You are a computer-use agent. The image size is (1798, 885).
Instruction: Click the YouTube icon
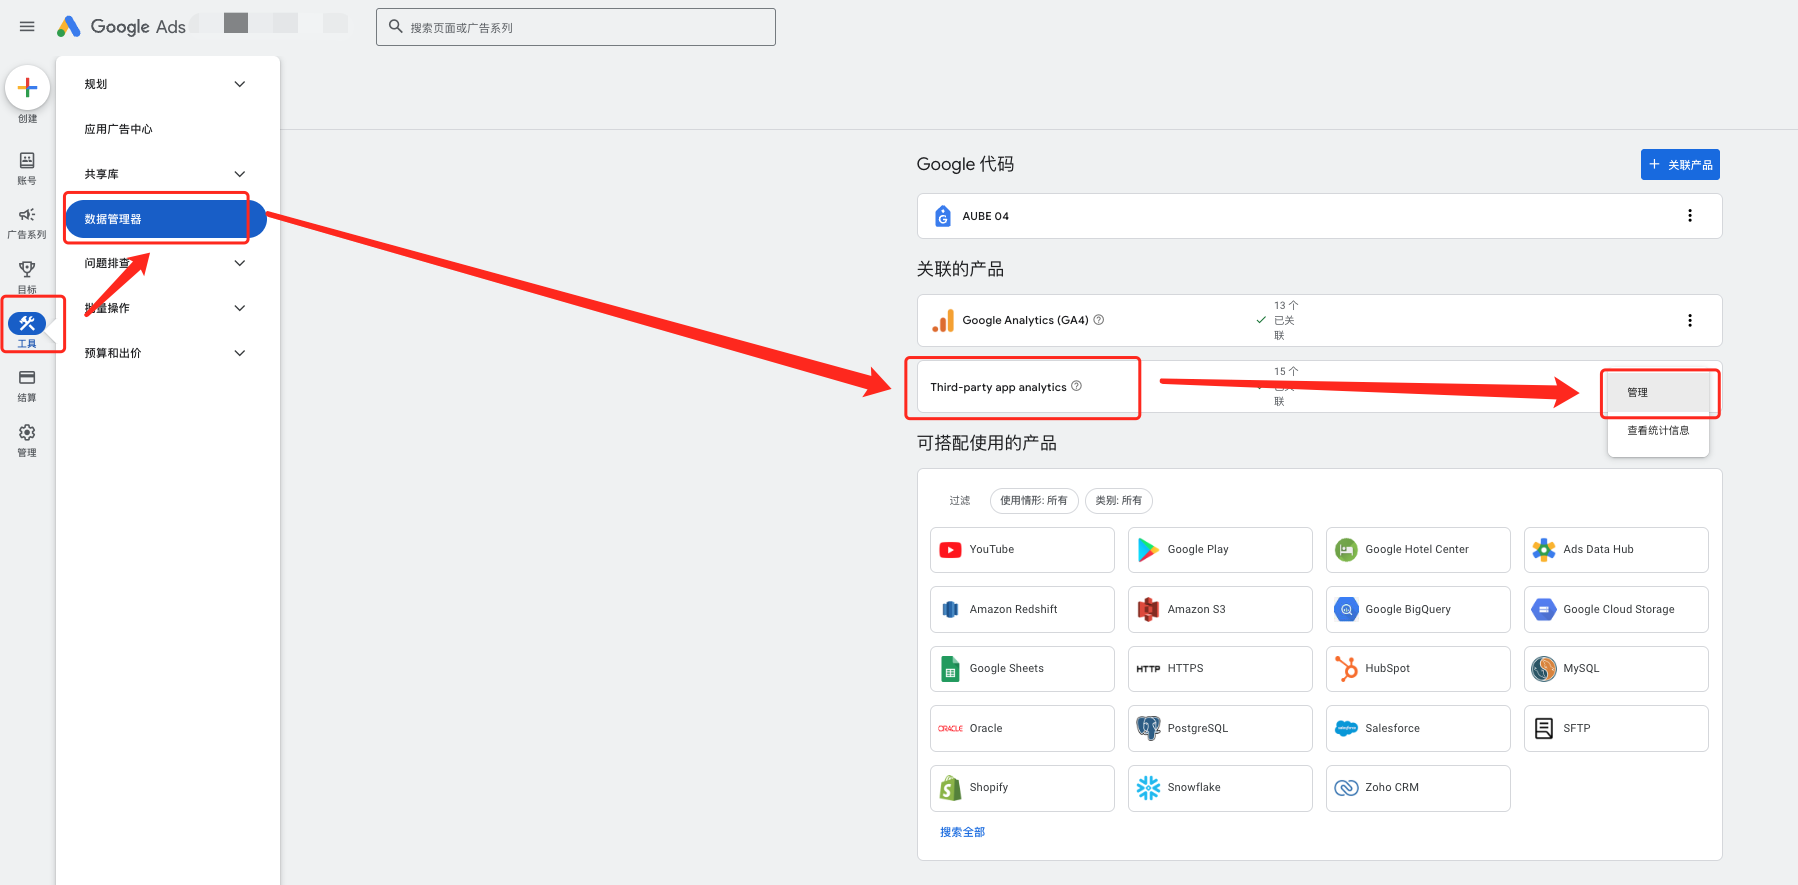point(950,550)
